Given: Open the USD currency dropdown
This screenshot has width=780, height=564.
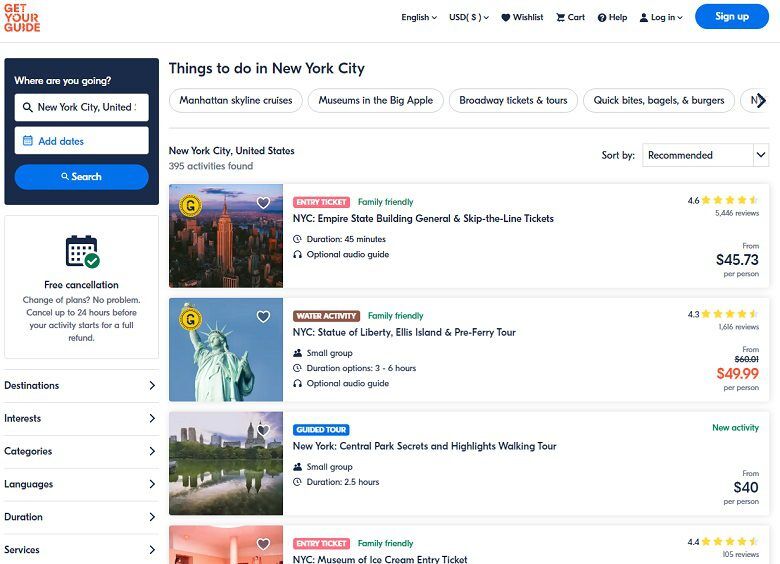Looking at the screenshot, I should coord(469,17).
